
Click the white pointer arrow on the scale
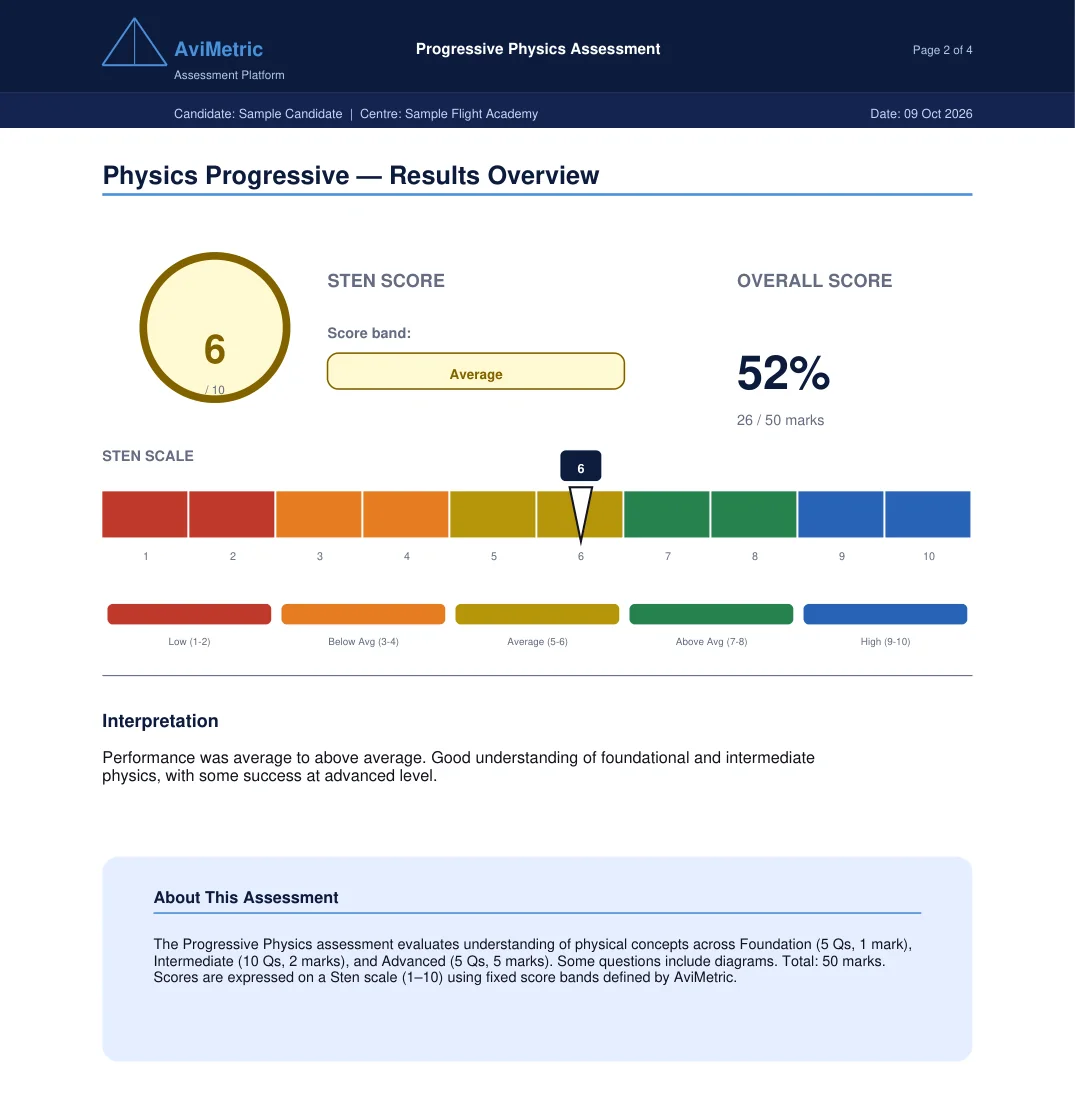point(580,514)
